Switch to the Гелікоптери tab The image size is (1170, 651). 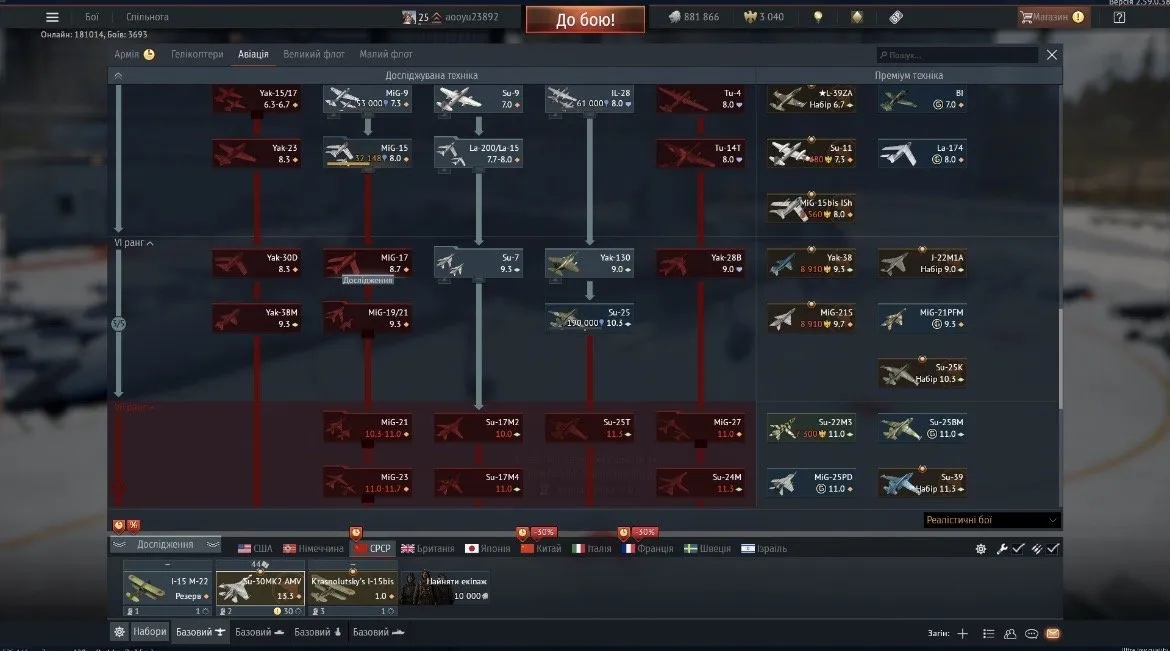click(197, 54)
